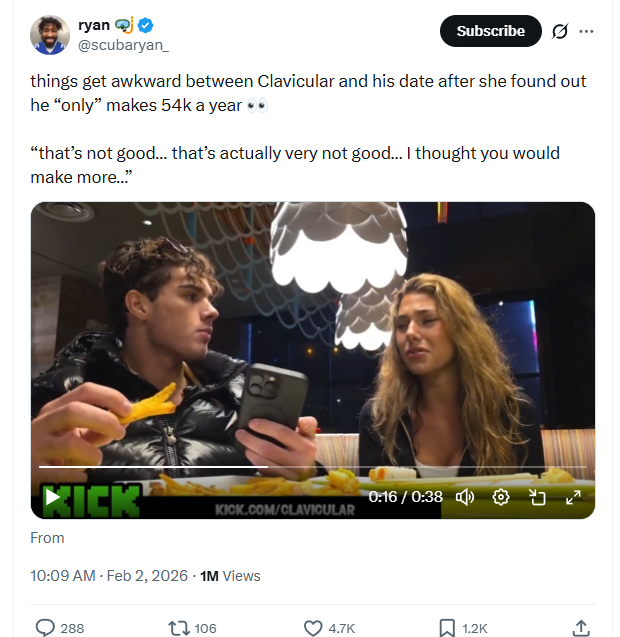Viewport: 620px width, 637px height.
Task: Play the video with the play button
Action: 52,496
